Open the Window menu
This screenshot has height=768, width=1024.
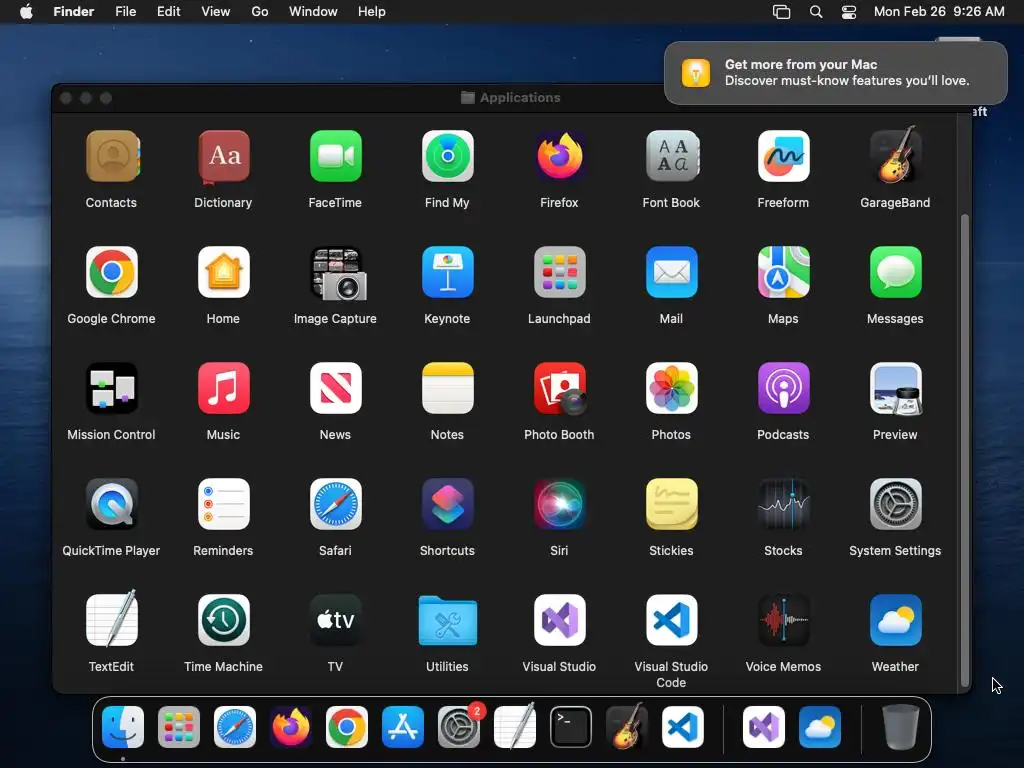(313, 11)
